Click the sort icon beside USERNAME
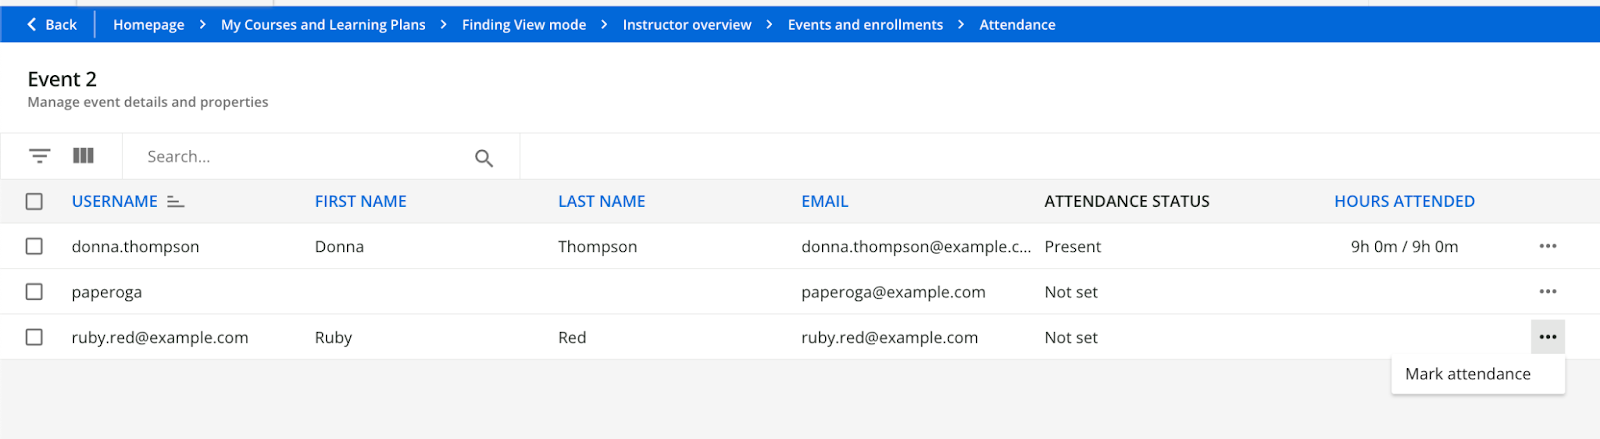This screenshot has height=439, width=1600. pos(176,202)
